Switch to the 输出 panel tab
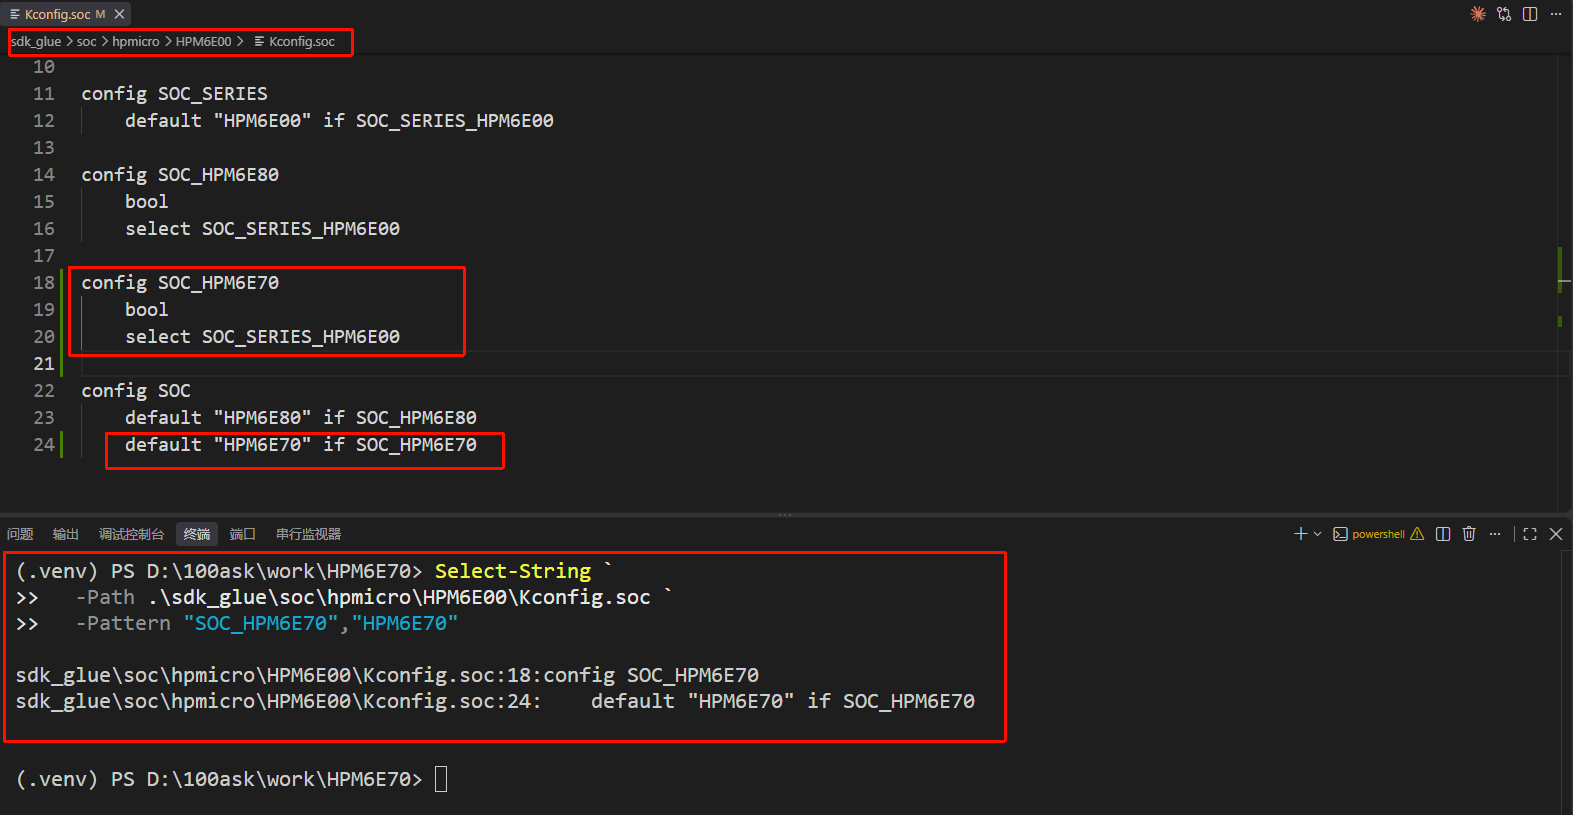Viewport: 1573px width, 815px height. (66, 534)
